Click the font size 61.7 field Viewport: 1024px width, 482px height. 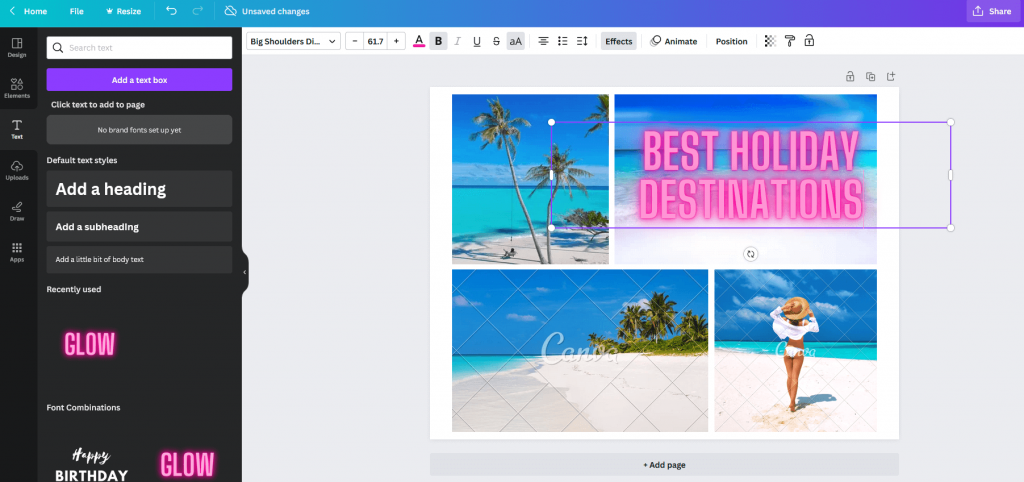[376, 41]
